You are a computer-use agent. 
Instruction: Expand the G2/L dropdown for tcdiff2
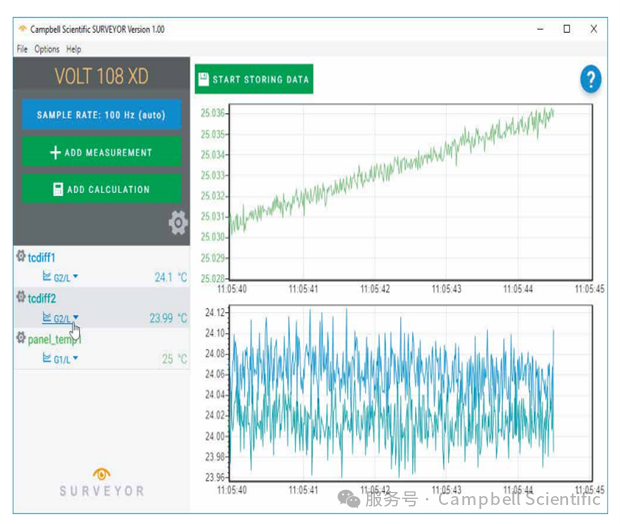click(76, 319)
